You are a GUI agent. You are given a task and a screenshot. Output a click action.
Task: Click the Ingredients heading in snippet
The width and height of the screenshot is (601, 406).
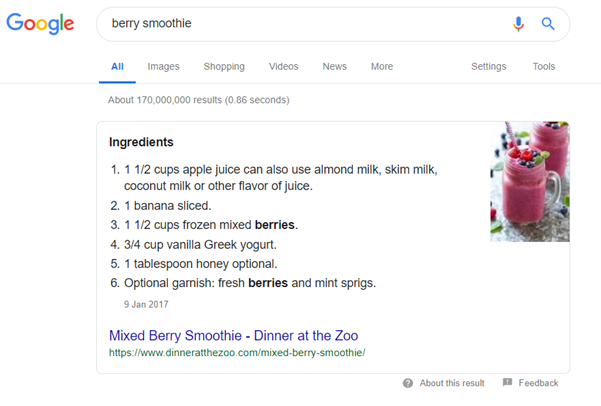pyautogui.click(x=141, y=142)
